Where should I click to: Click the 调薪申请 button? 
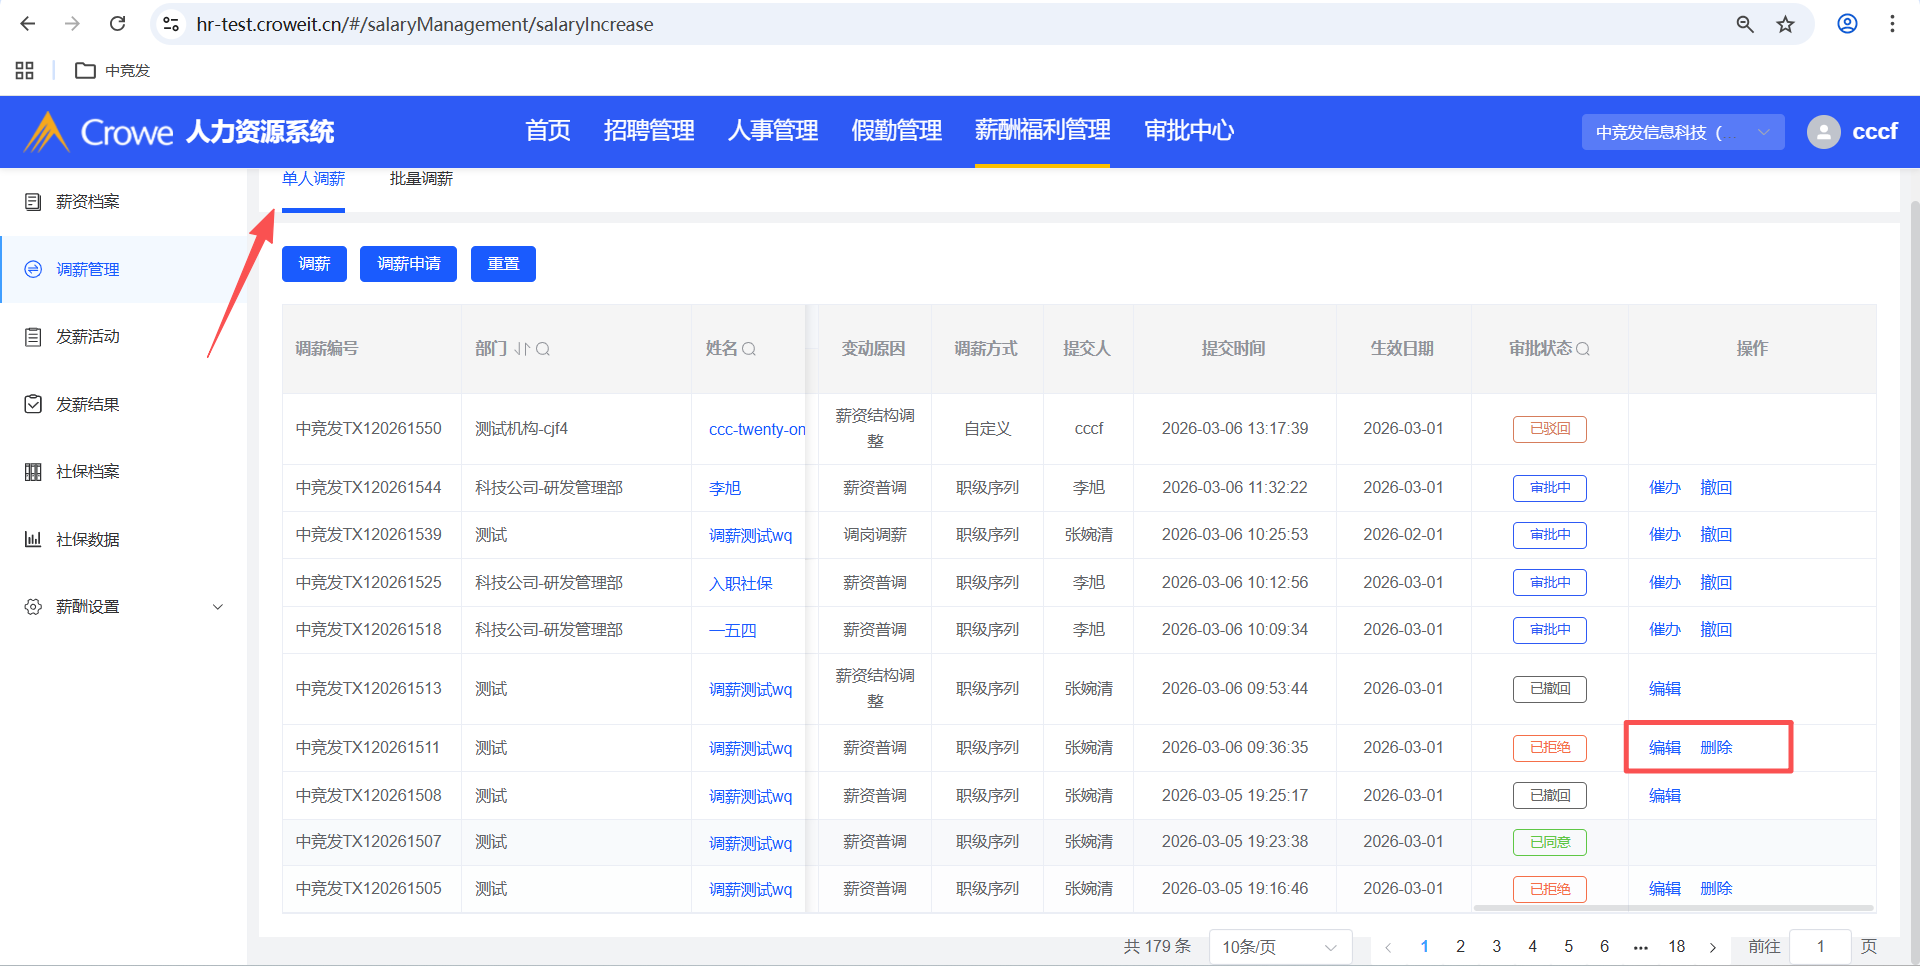[408, 264]
